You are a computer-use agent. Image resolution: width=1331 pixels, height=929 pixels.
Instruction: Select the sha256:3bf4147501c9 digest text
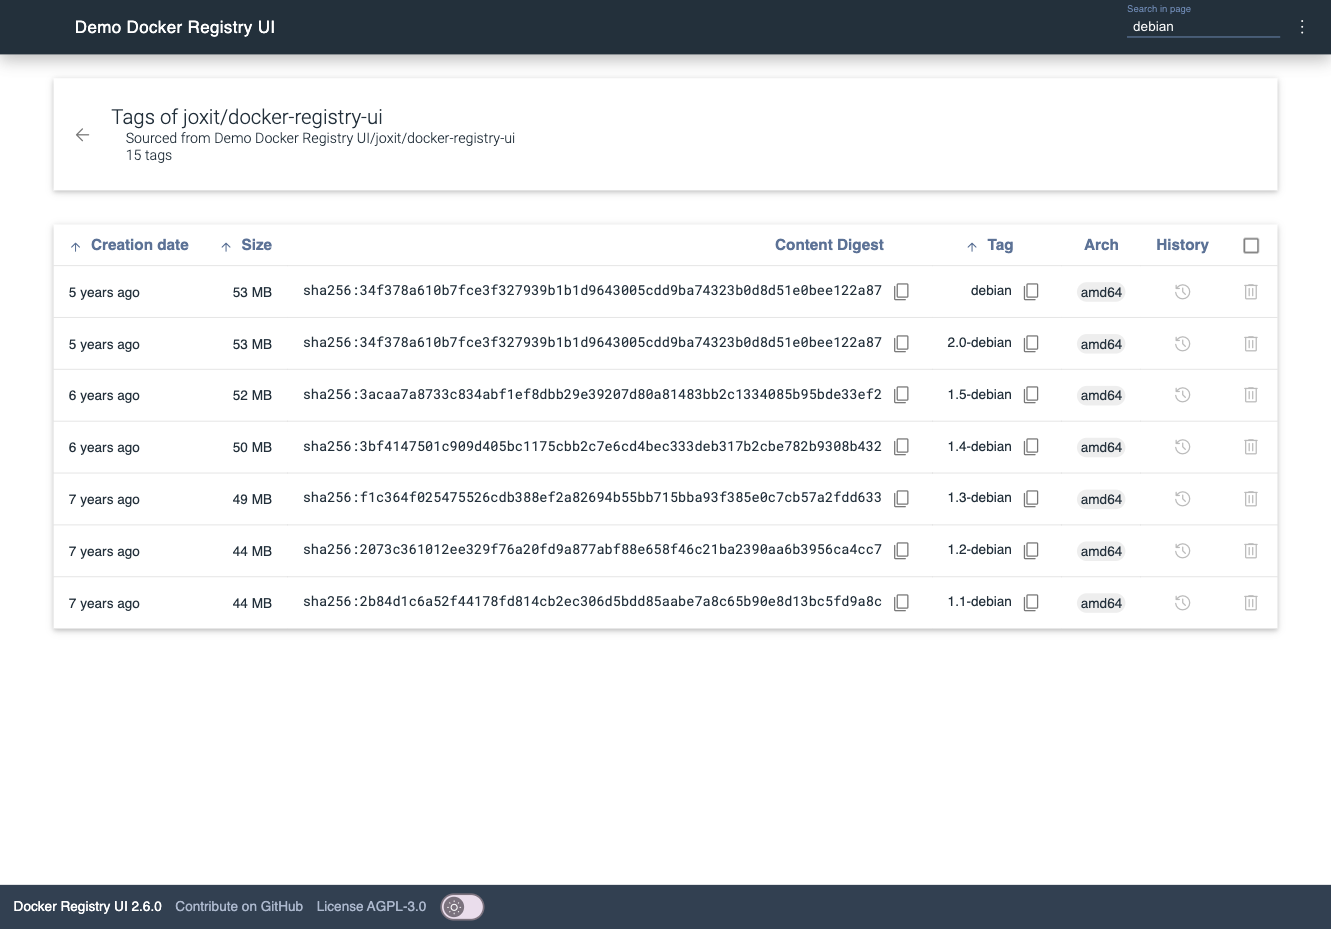click(592, 446)
